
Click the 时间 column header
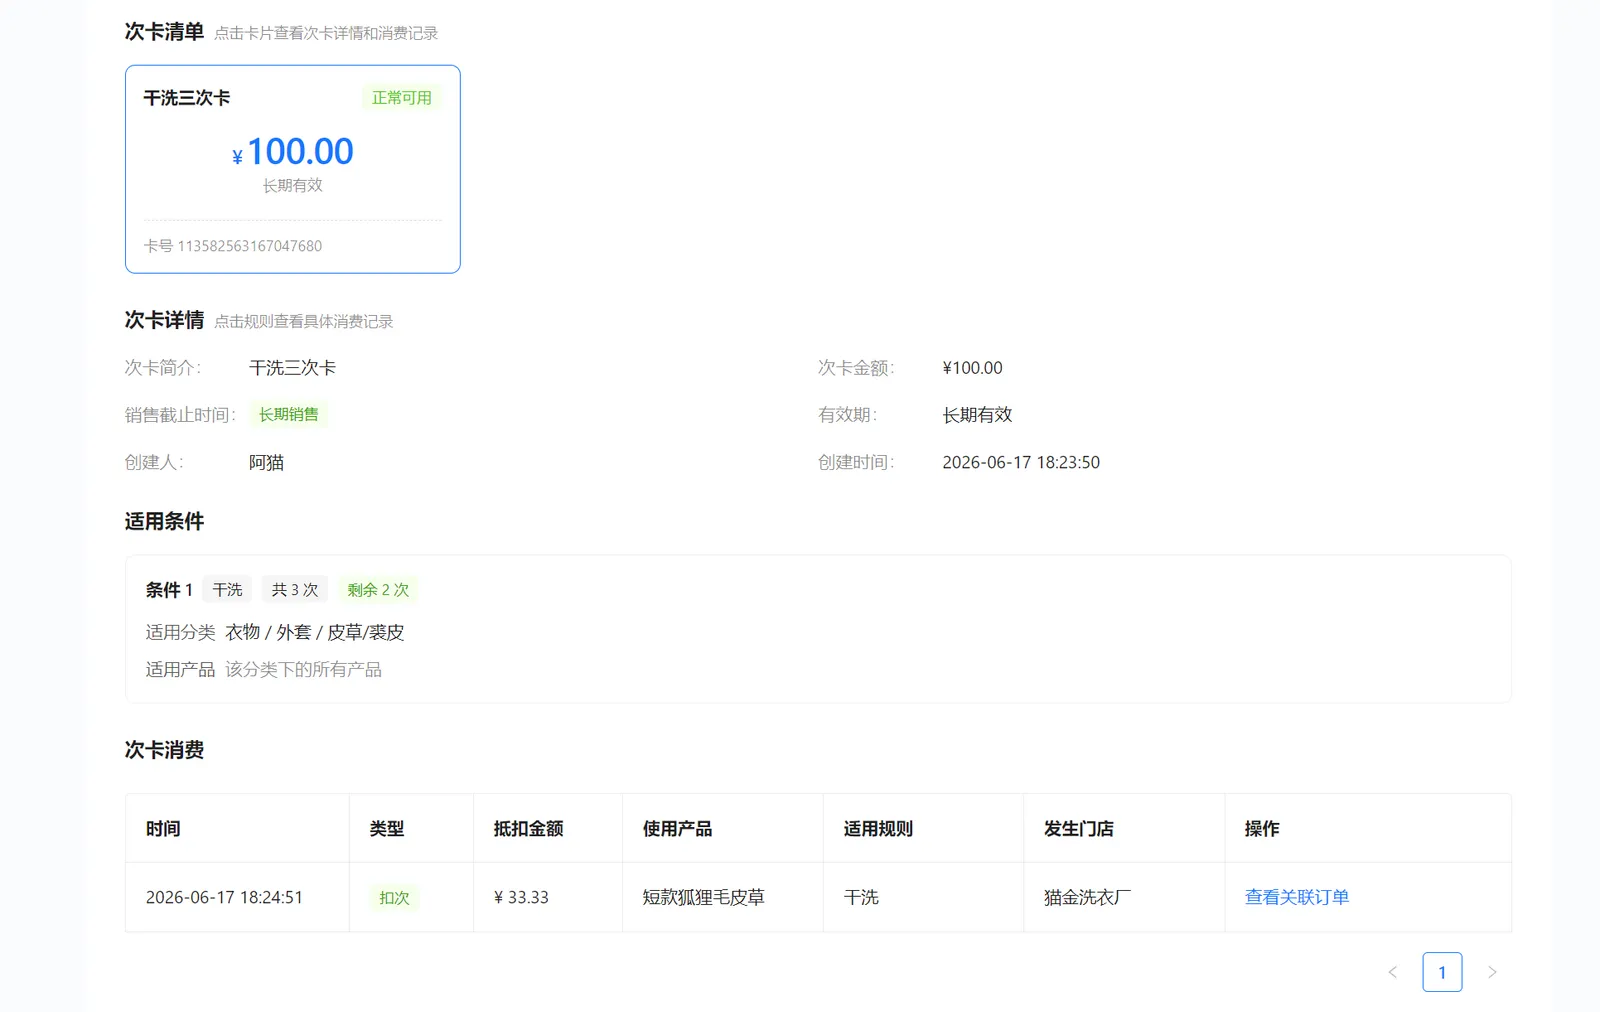(237, 828)
